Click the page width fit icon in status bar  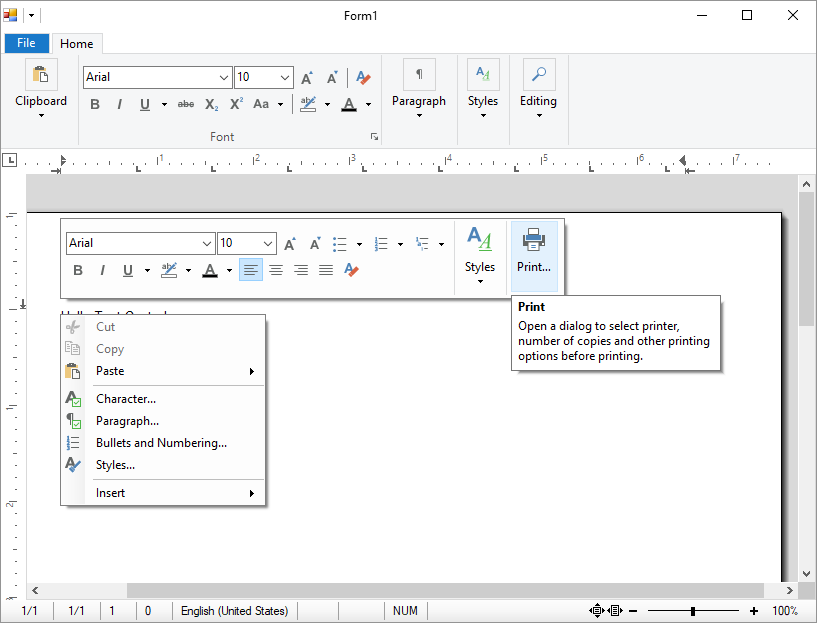[x=615, y=610]
